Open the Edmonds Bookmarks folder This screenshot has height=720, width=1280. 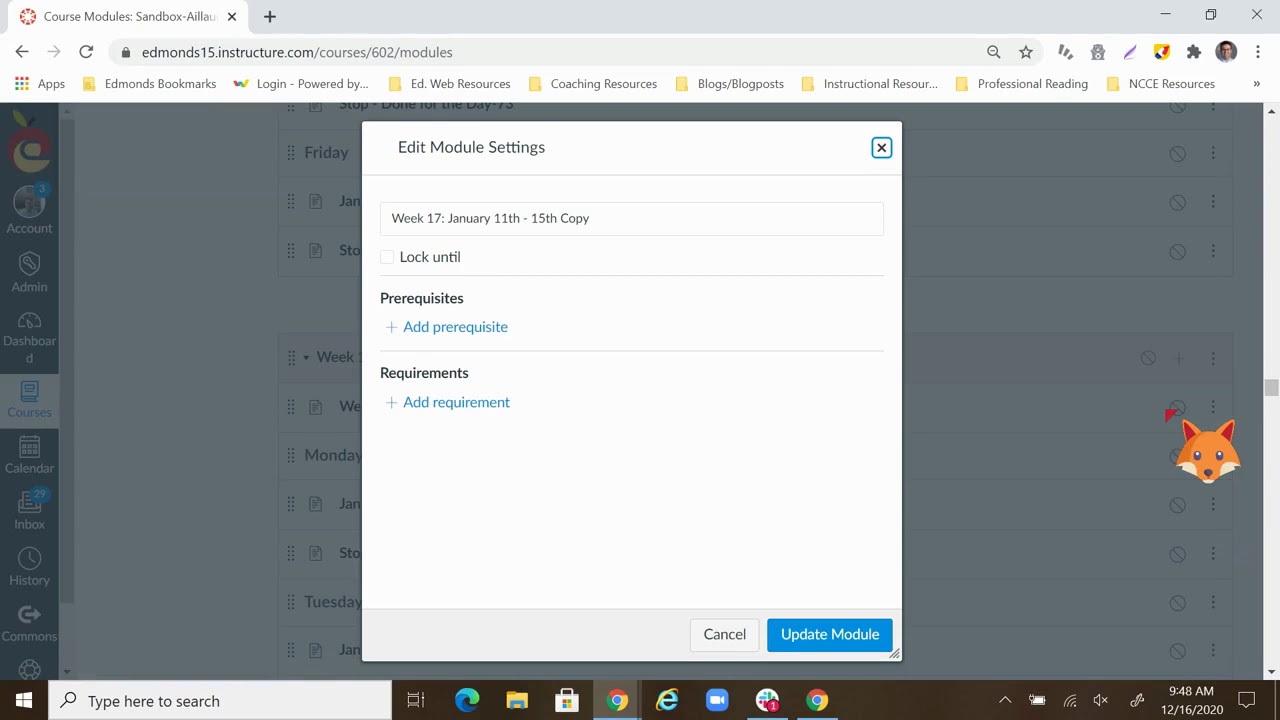pos(150,84)
